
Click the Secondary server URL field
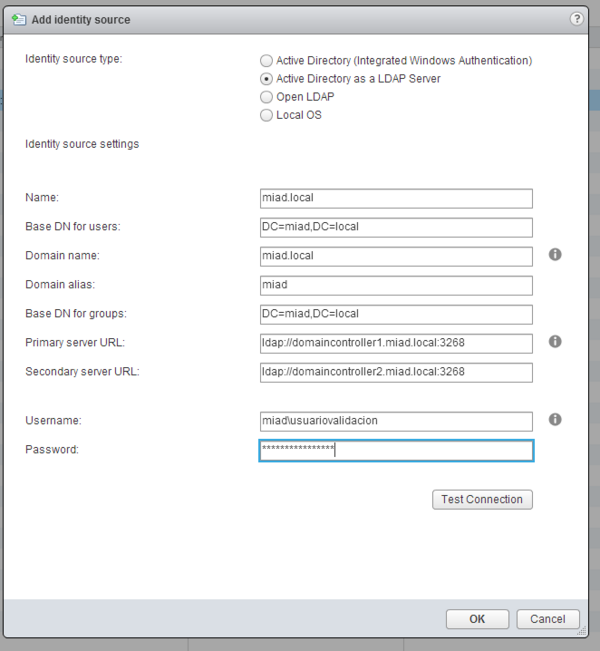395,372
